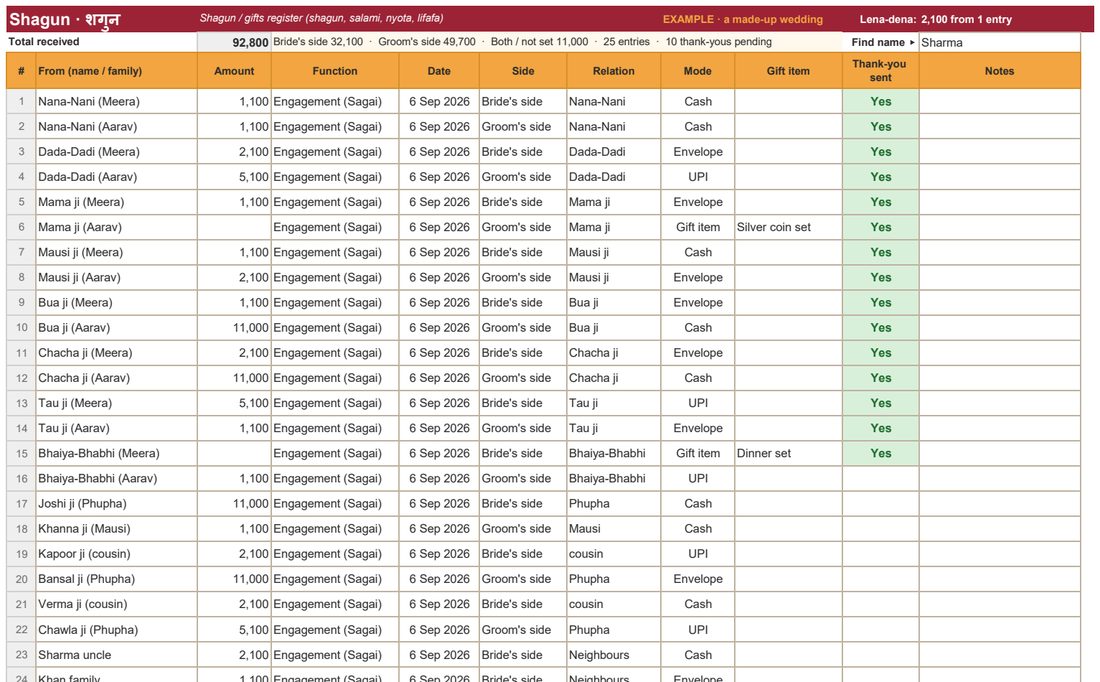1100x682 pixels.
Task: Select Amount 2,100 for Dada-Dadi (Meera)
Action: 234,152
